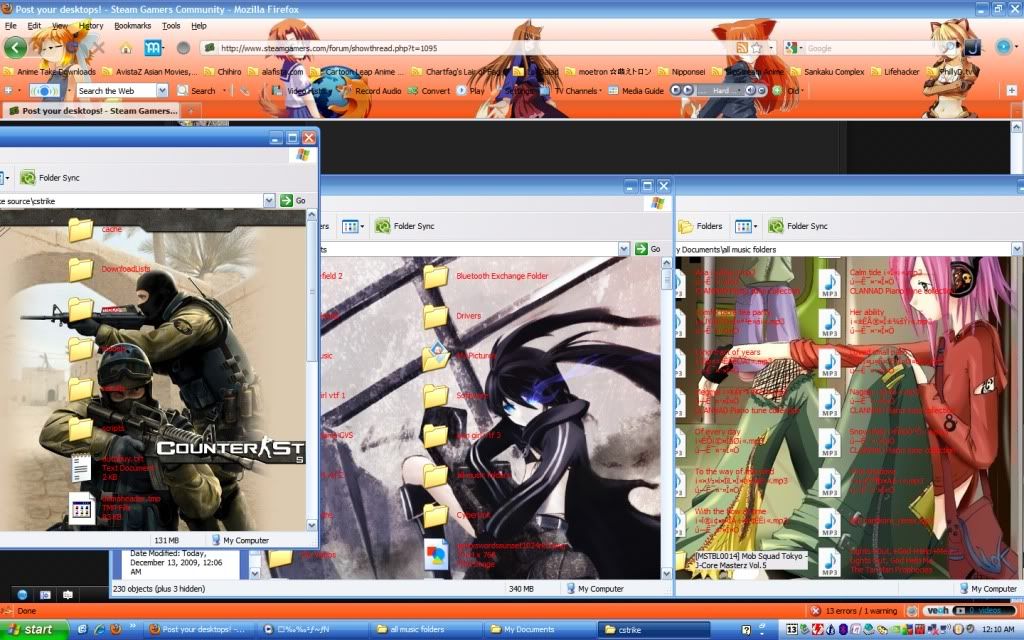Click the veoh logo in status bar
Image resolution: width=1024 pixels, height=640 pixels.
(x=938, y=611)
